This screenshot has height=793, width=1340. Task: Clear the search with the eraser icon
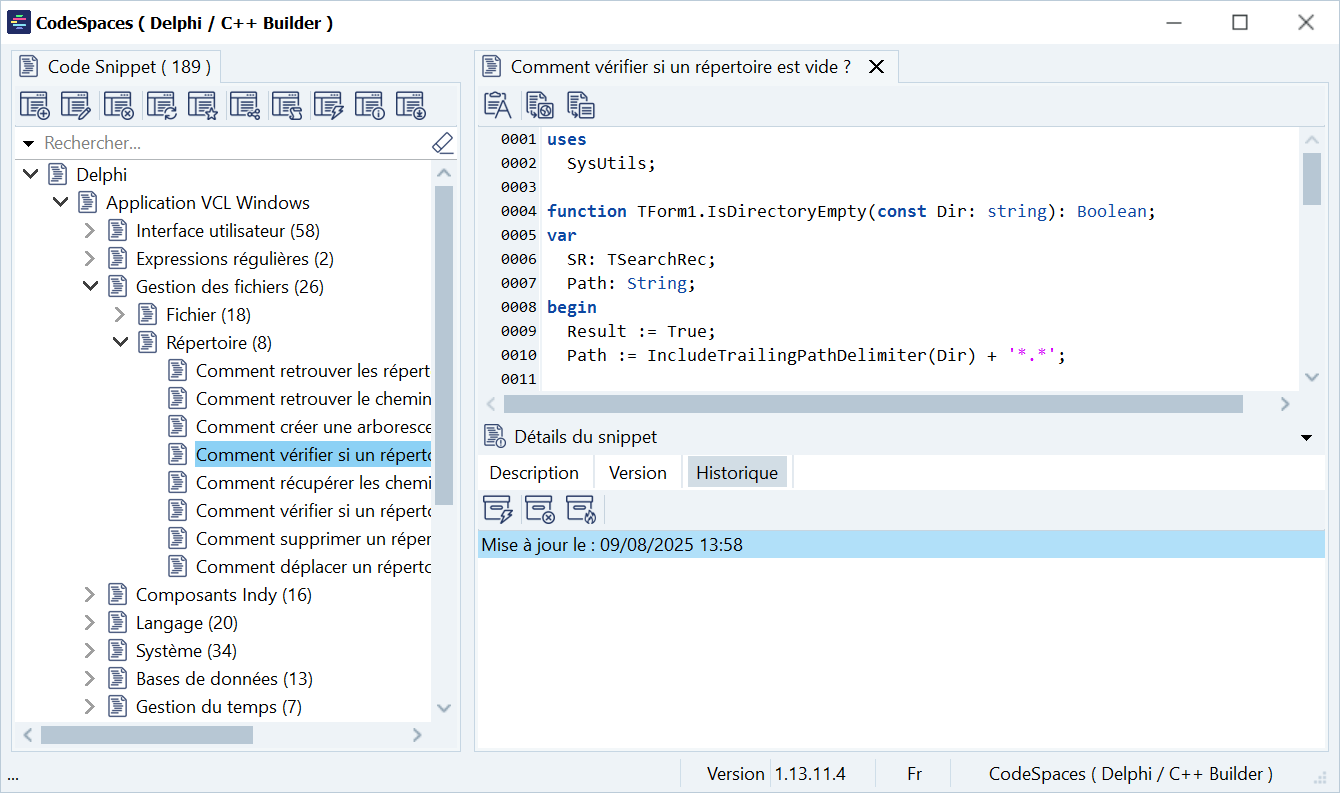coord(443,144)
